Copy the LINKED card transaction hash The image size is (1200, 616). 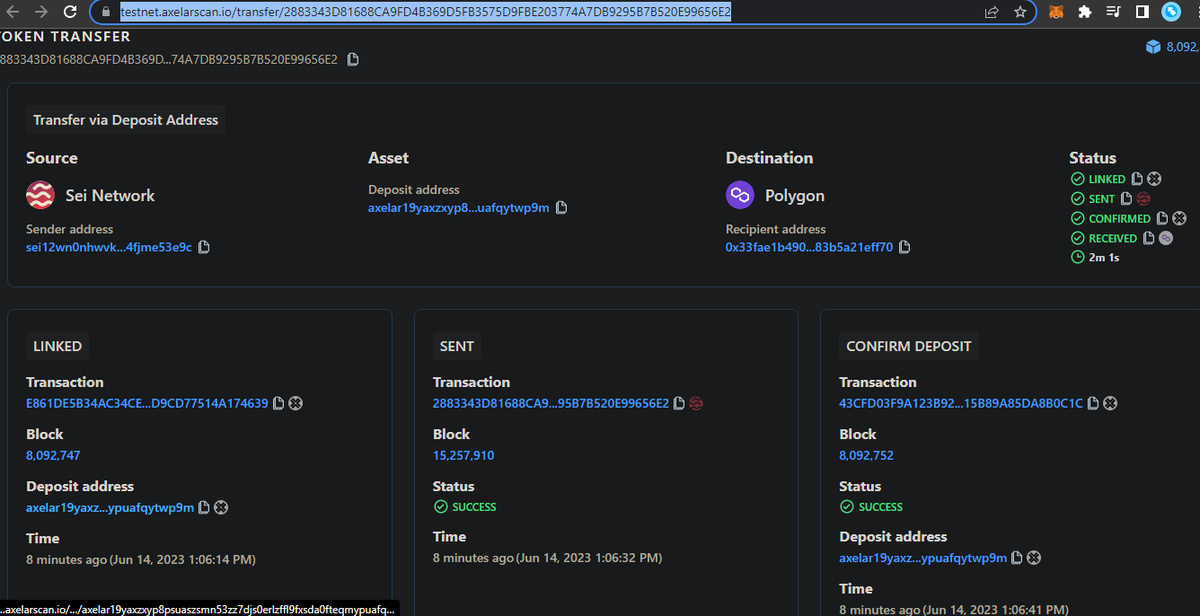coord(279,403)
